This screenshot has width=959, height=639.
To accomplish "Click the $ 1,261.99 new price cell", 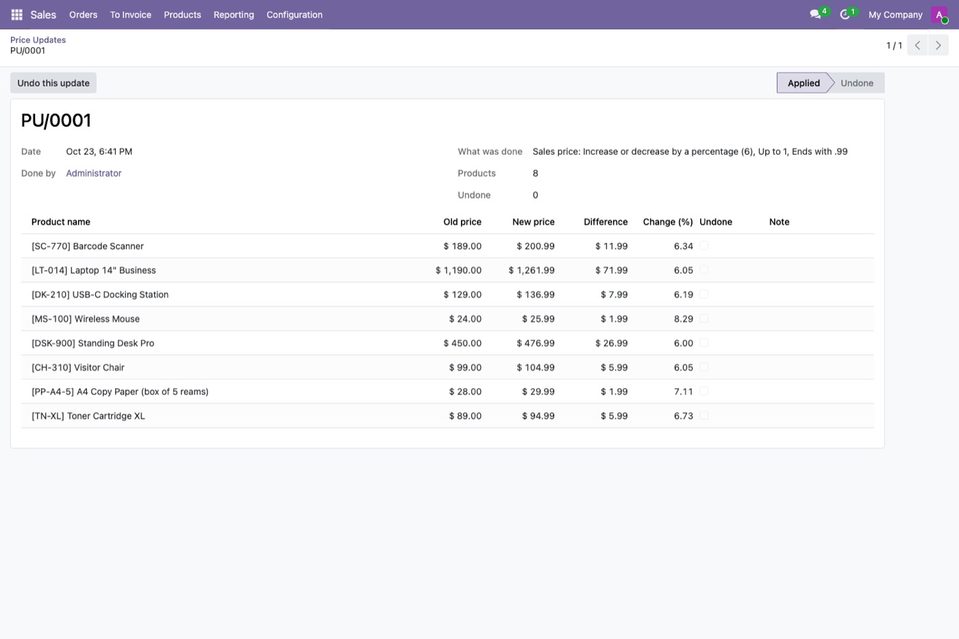I will click(x=531, y=270).
